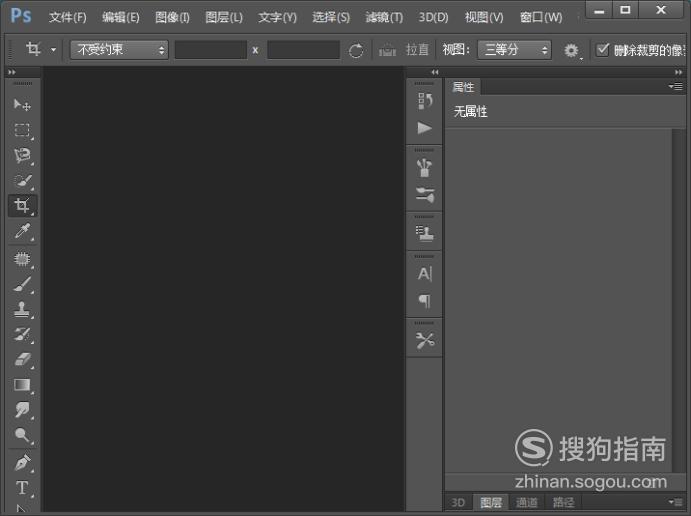Open the 3D(D) menu
This screenshot has height=516, width=691.
tap(433, 17)
